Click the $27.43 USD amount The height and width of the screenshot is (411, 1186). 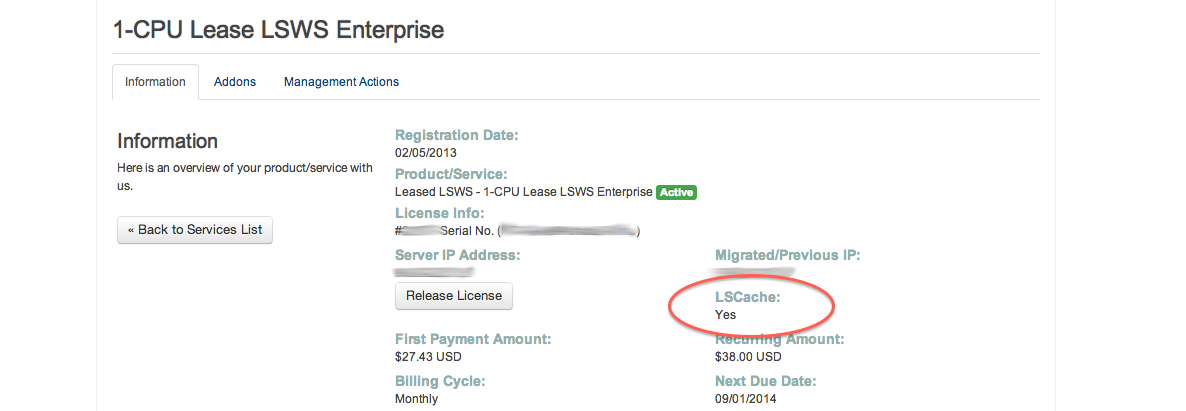pyautogui.click(x=428, y=357)
